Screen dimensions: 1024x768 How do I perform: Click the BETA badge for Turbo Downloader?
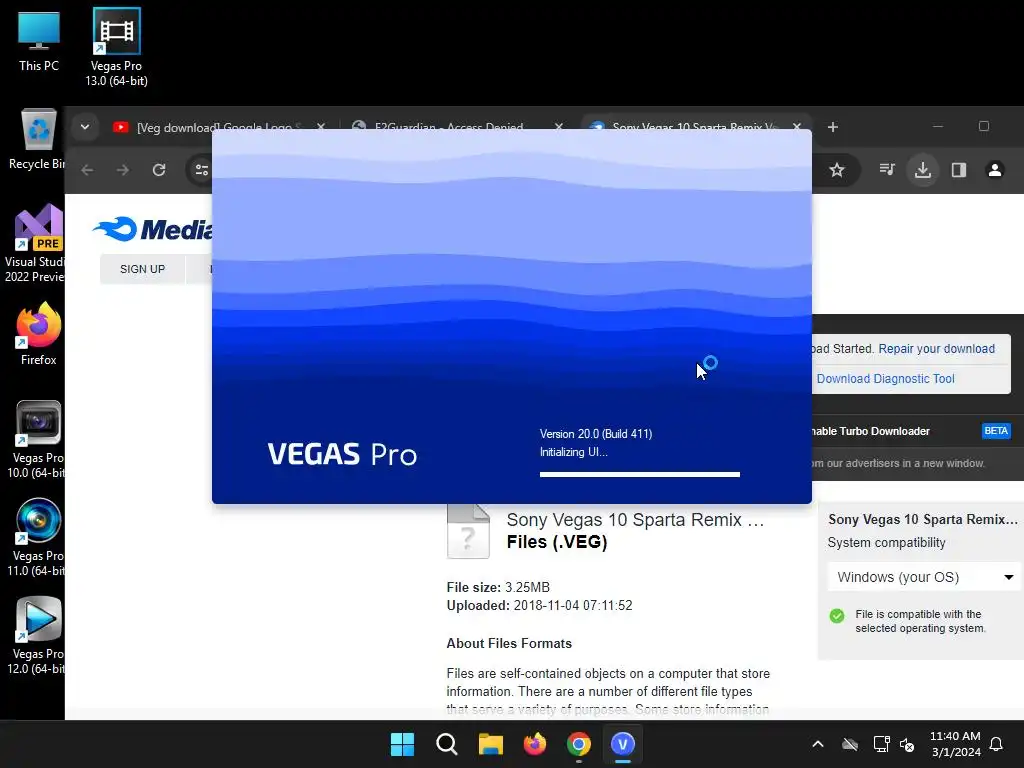coord(996,431)
